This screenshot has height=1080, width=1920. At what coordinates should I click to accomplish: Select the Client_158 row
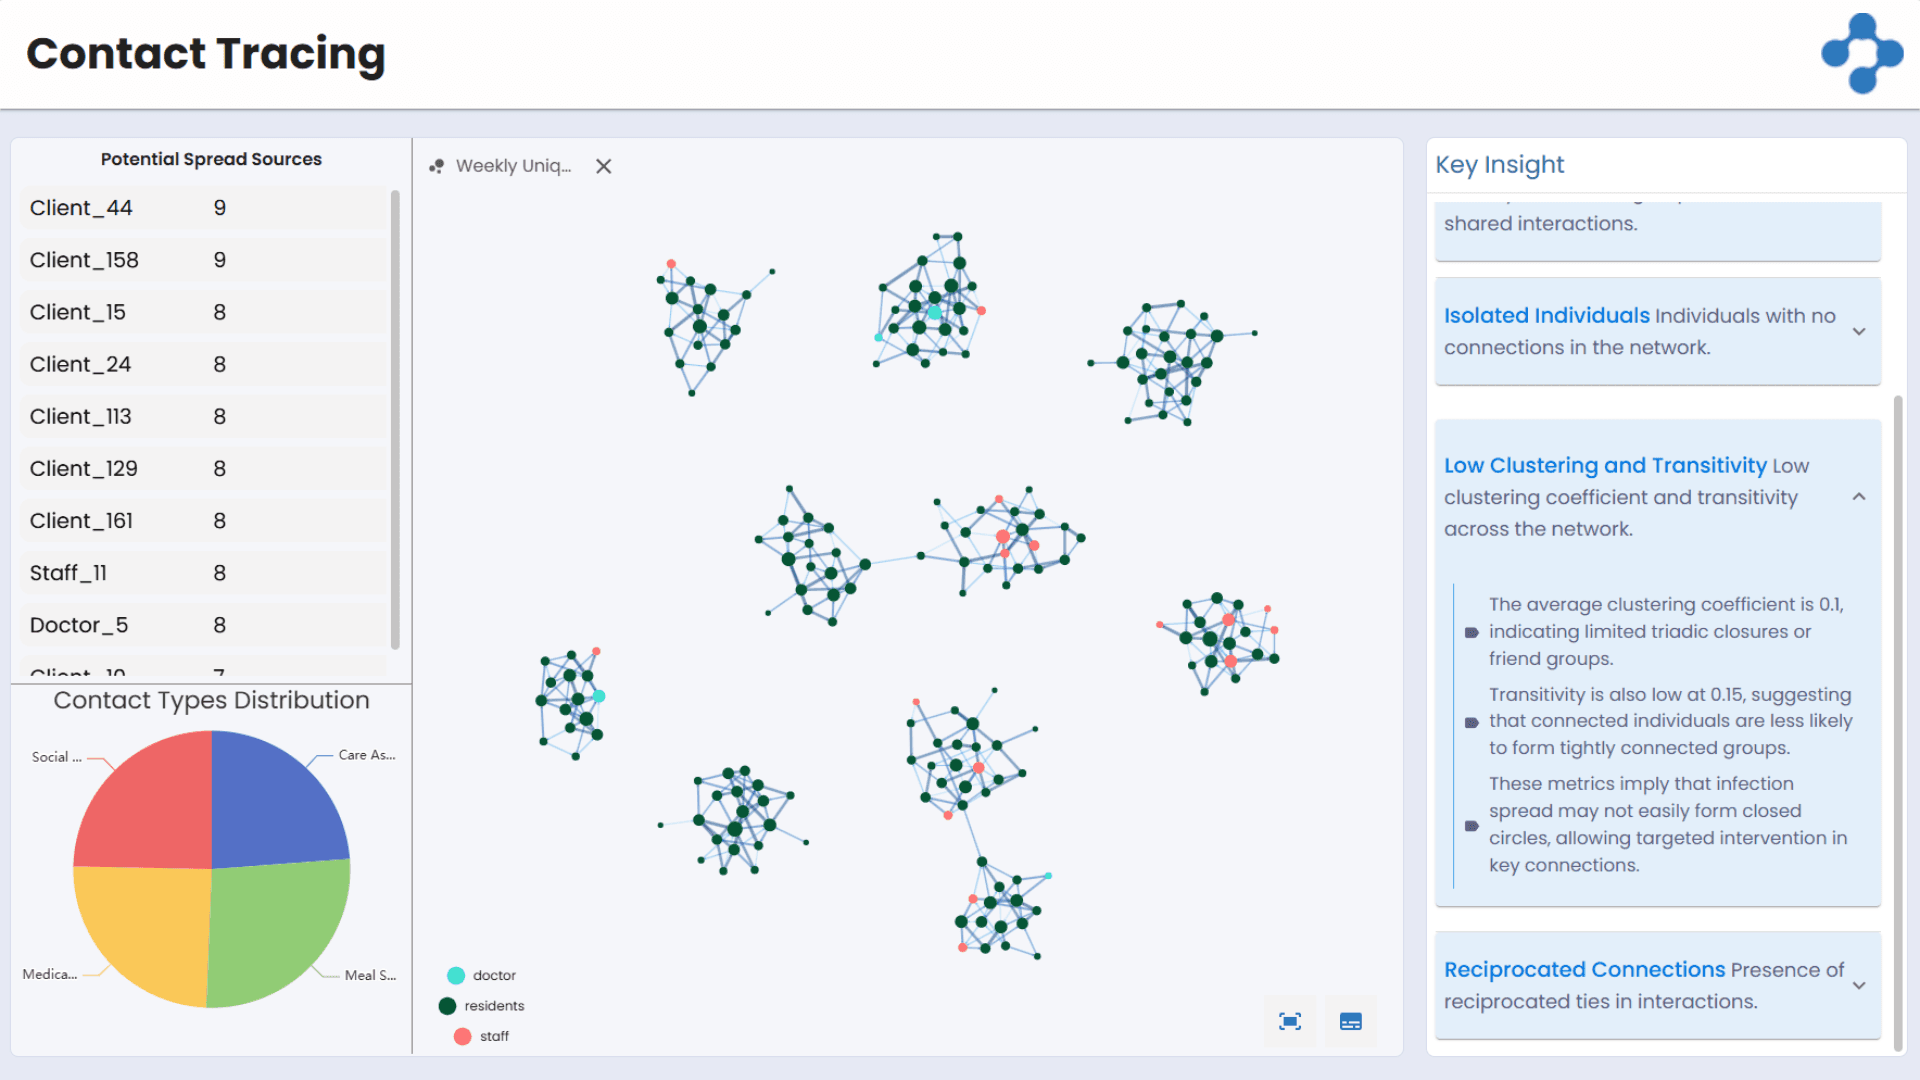[x=203, y=260]
